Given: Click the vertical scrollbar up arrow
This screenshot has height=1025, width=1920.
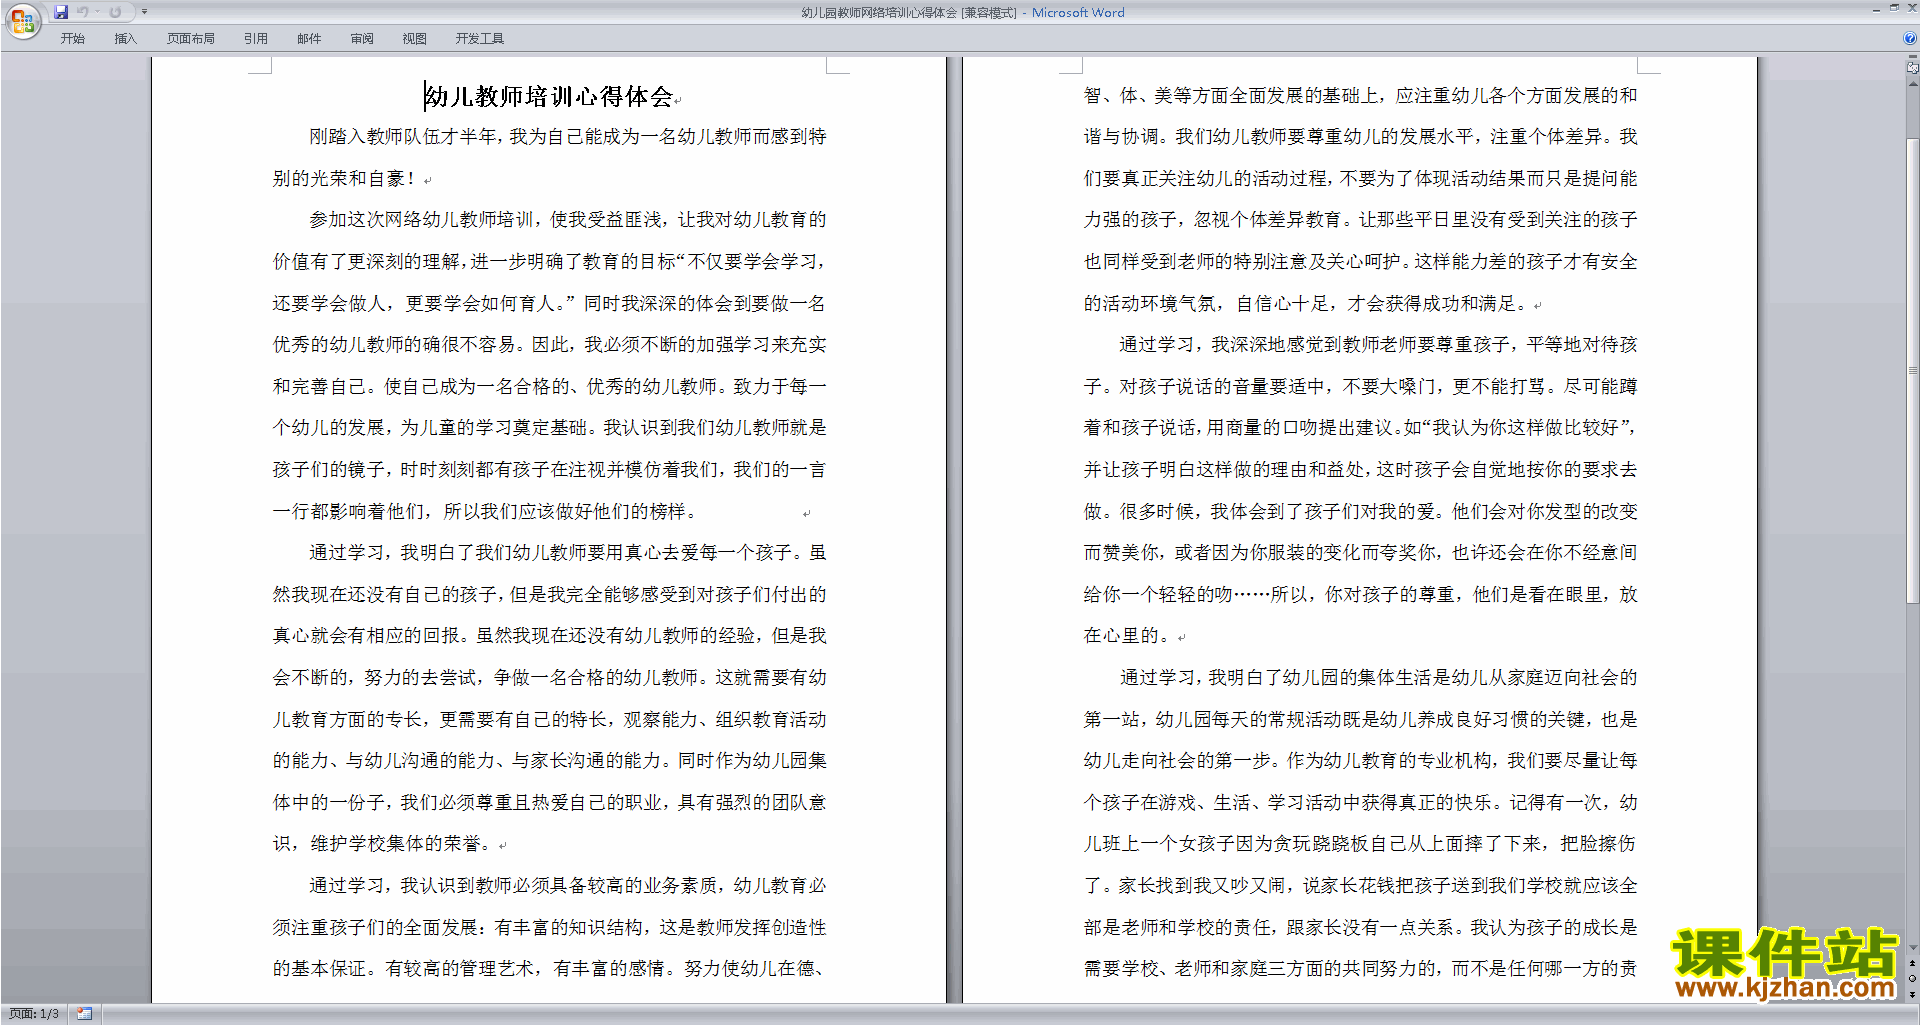Looking at the screenshot, I should pyautogui.click(x=1913, y=82).
